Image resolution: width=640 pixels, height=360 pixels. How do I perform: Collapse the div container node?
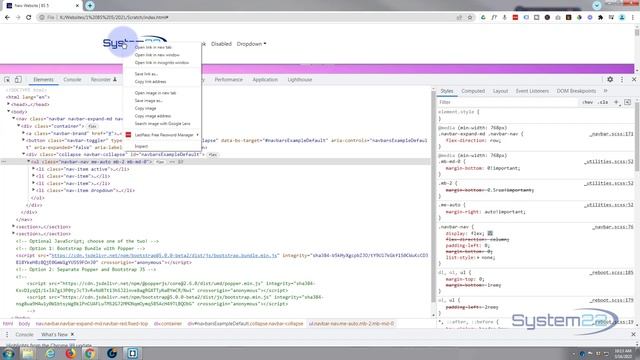pyautogui.click(x=18, y=126)
